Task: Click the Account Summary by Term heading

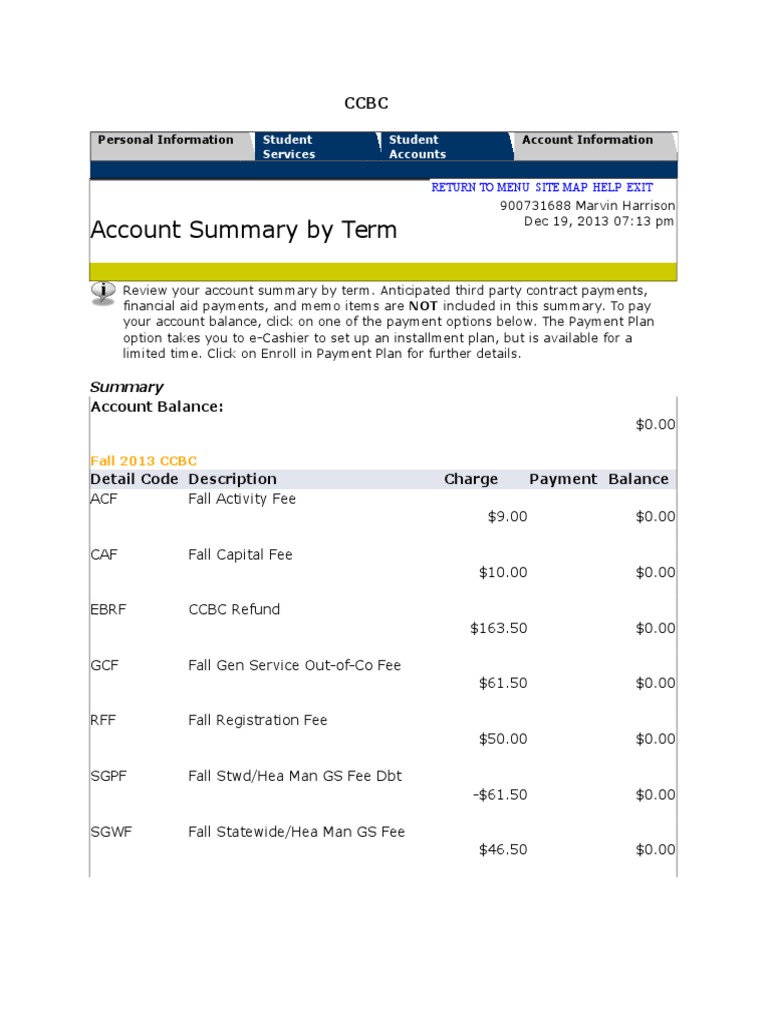Action: click(243, 230)
